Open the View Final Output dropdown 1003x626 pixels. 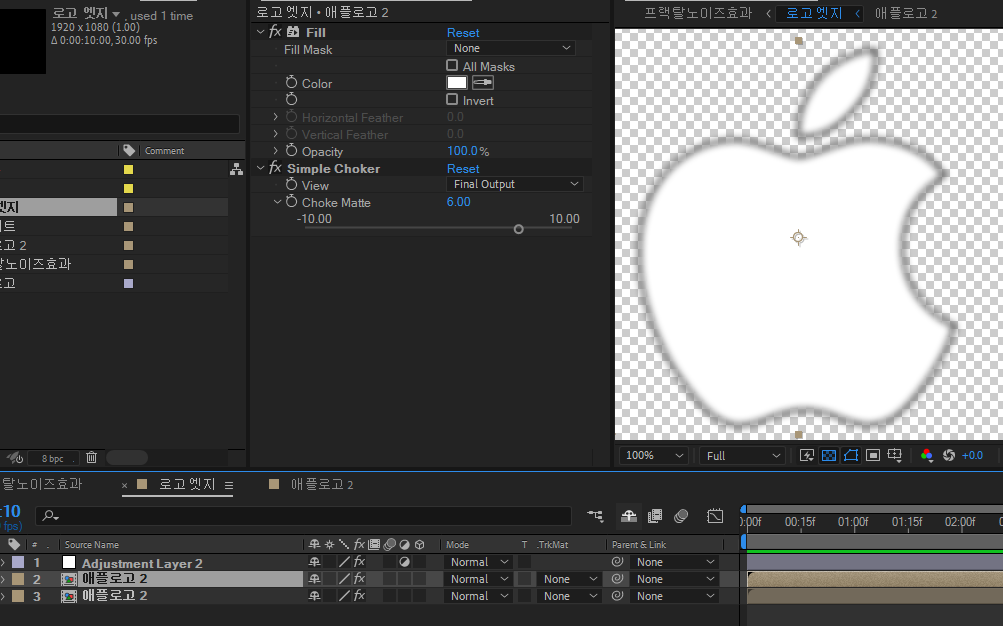[514, 184]
